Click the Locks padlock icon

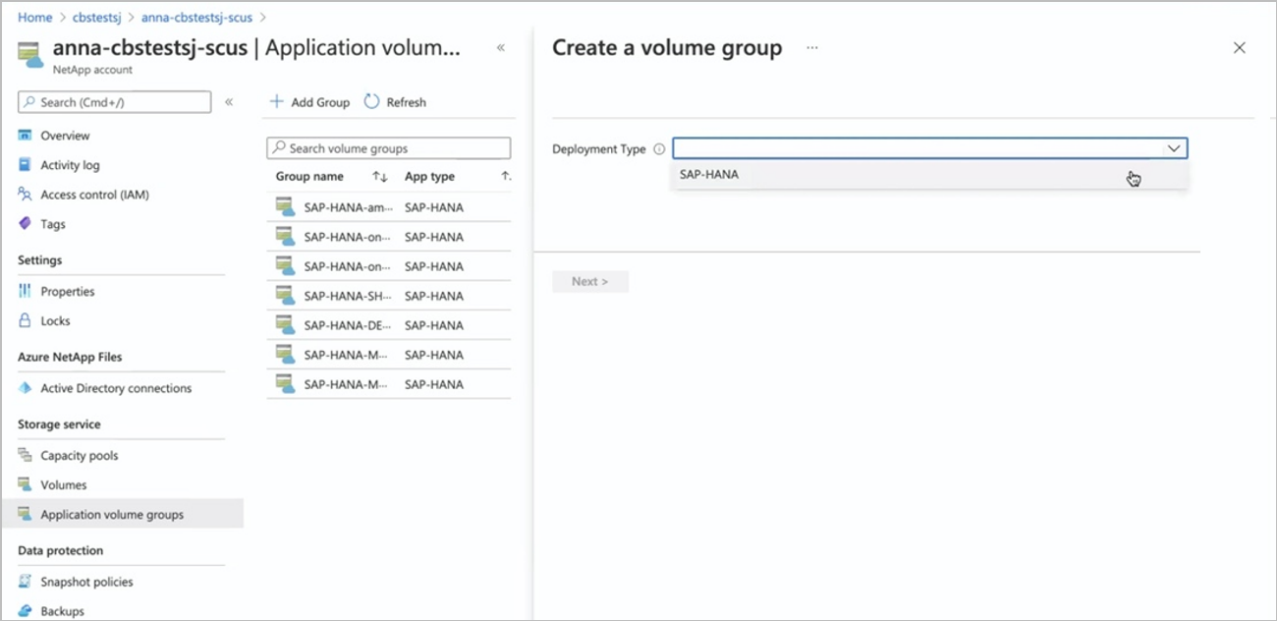coord(25,321)
